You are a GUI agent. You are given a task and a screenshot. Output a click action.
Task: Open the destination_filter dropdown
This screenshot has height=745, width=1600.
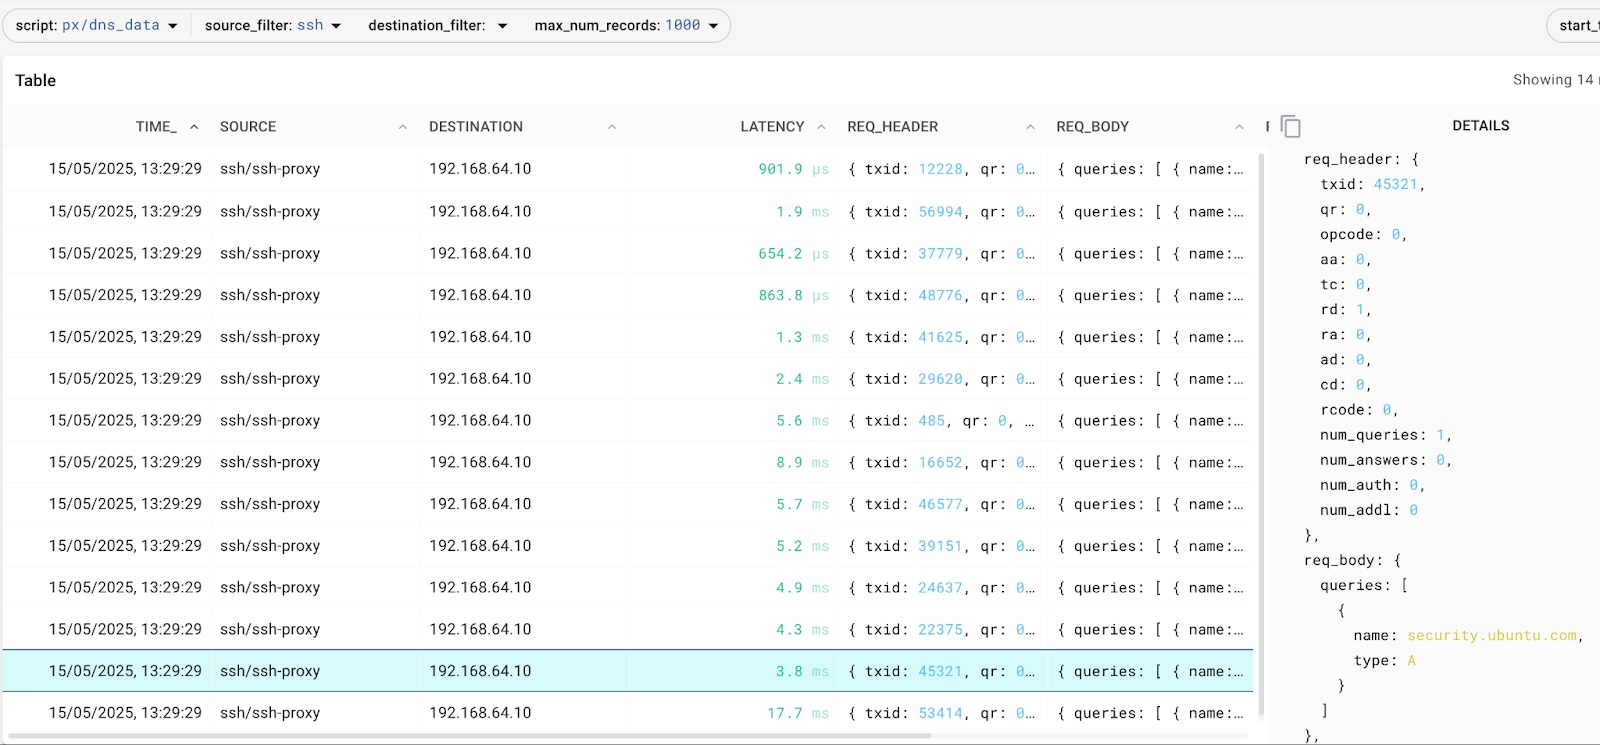point(438,25)
